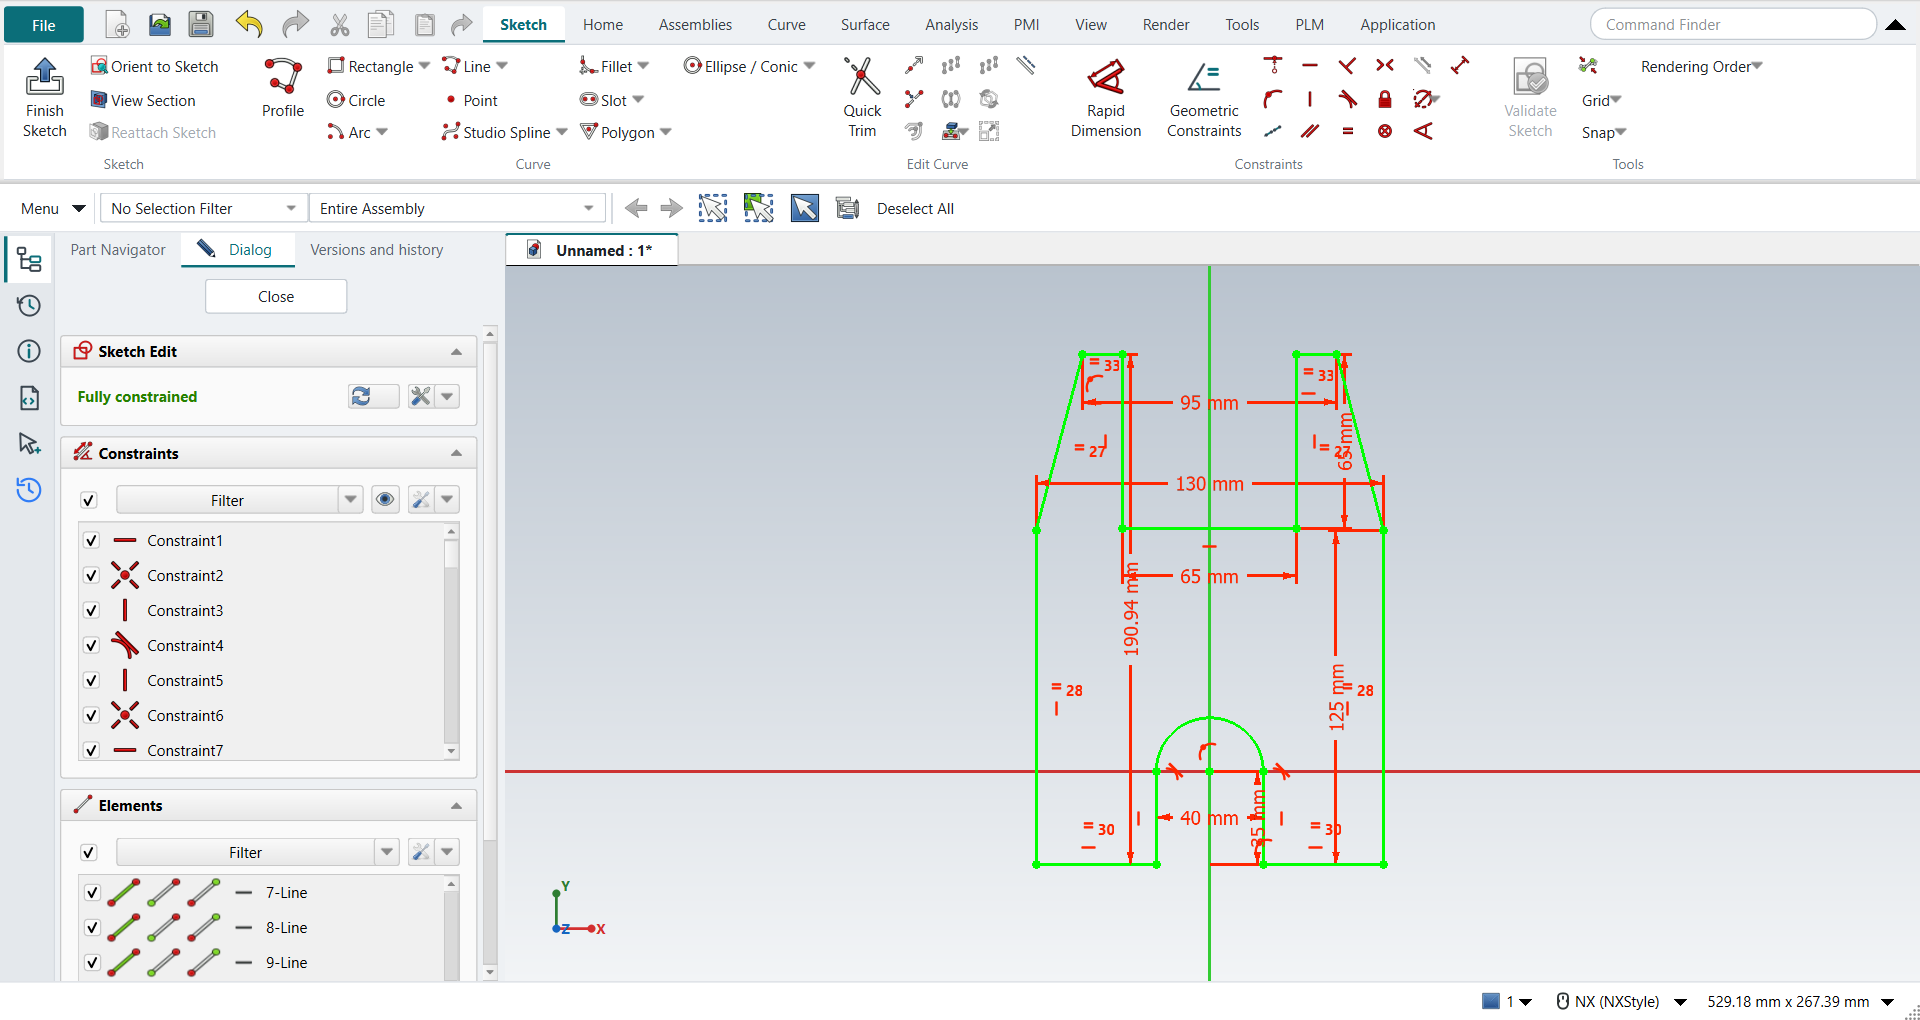This screenshot has width=1920, height=1020.
Task: Click the Close button in Dialog panel
Action: [276, 296]
